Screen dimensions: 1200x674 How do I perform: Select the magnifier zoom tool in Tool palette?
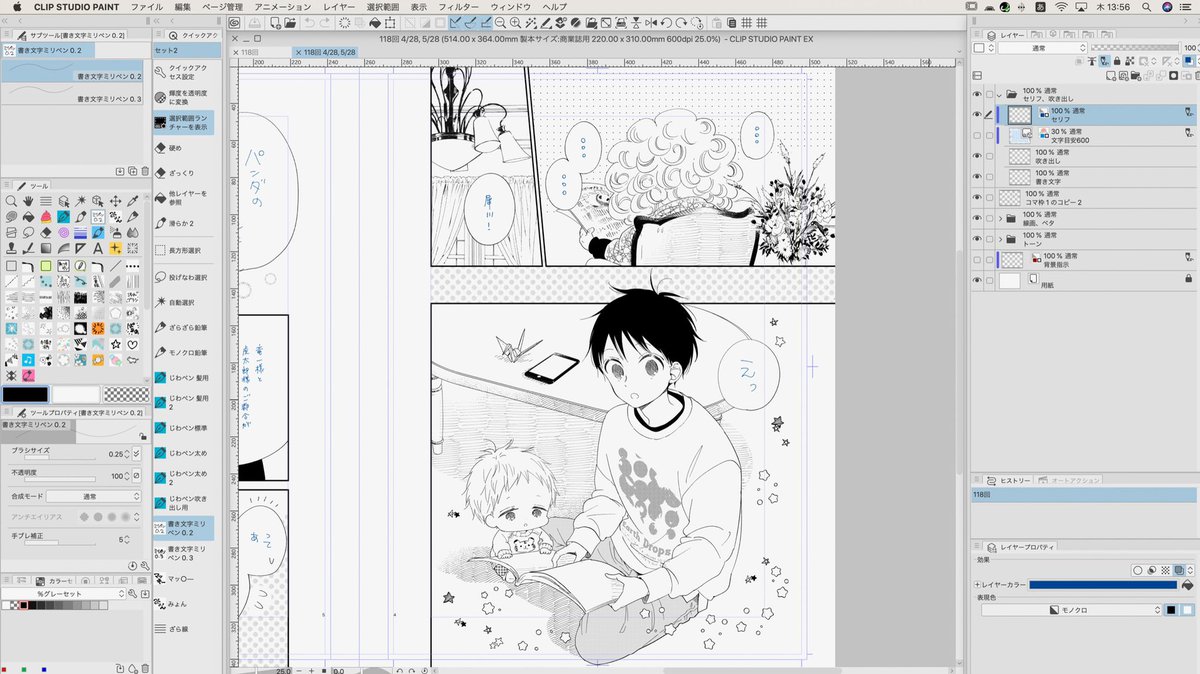pyautogui.click(x=11, y=201)
